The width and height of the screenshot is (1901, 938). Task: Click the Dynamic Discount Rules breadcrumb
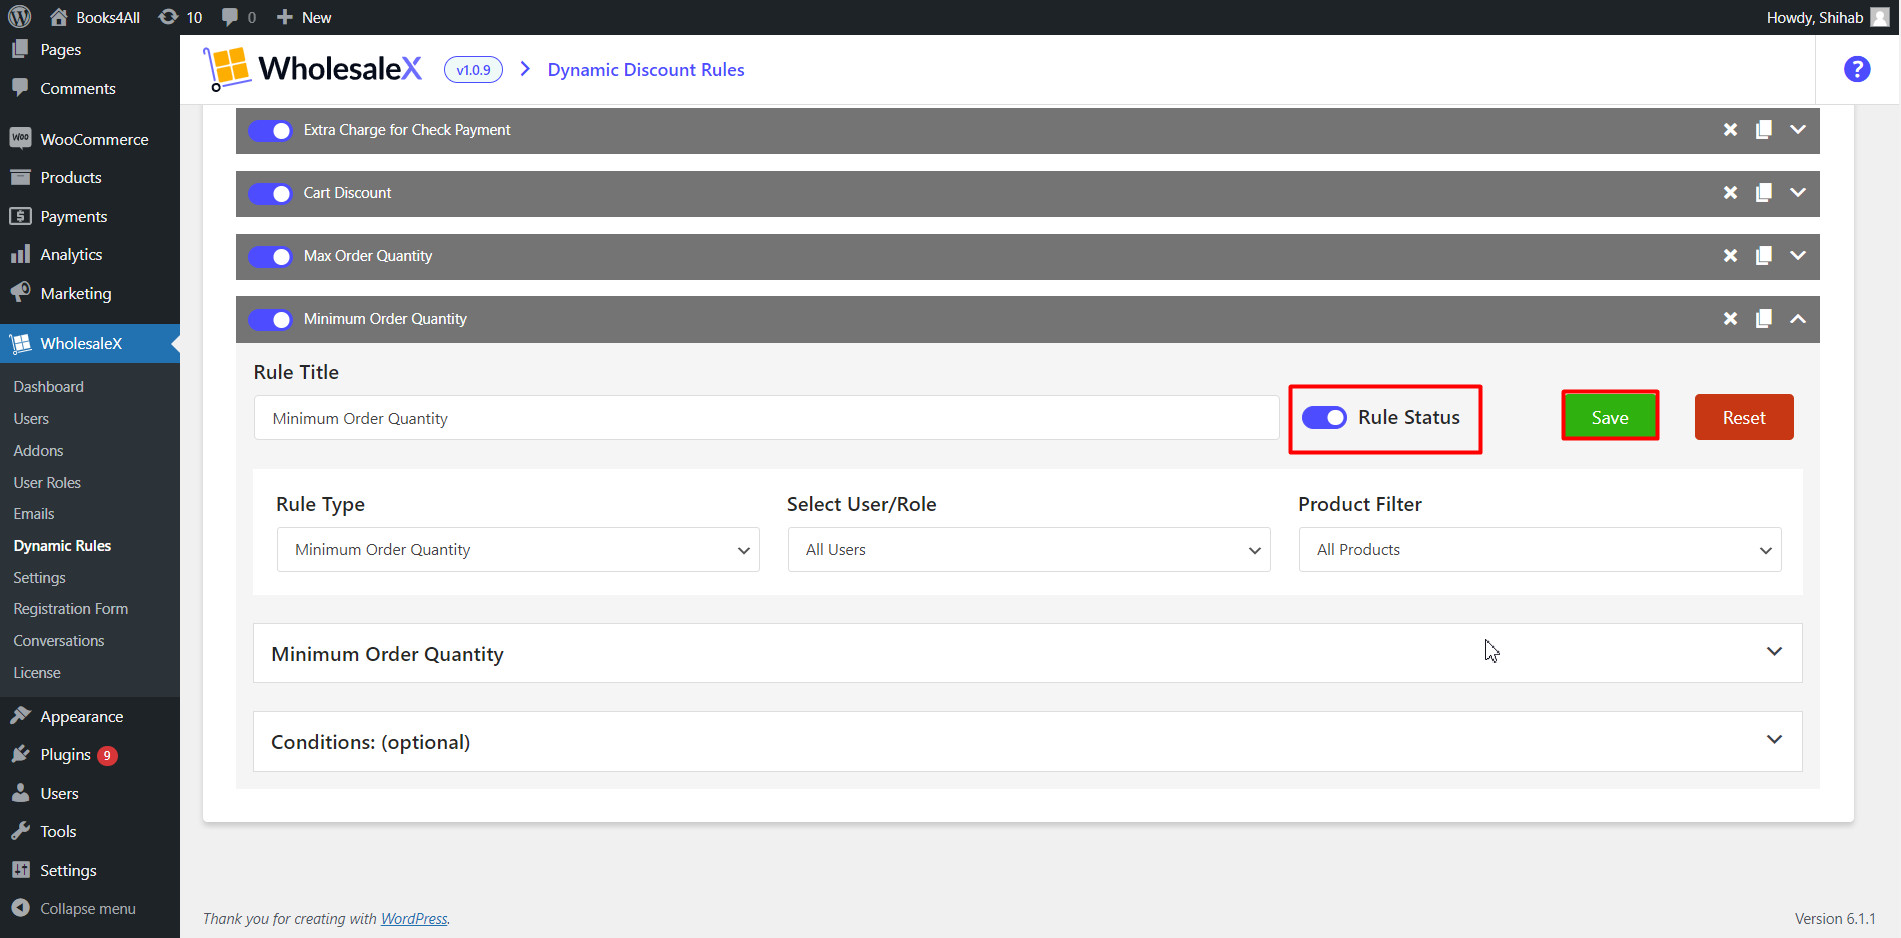coord(646,70)
